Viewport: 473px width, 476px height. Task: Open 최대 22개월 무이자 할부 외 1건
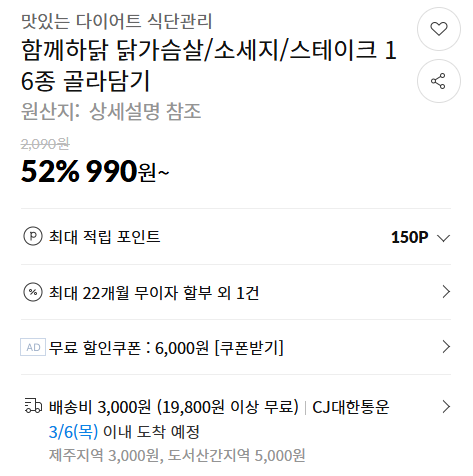(x=154, y=293)
